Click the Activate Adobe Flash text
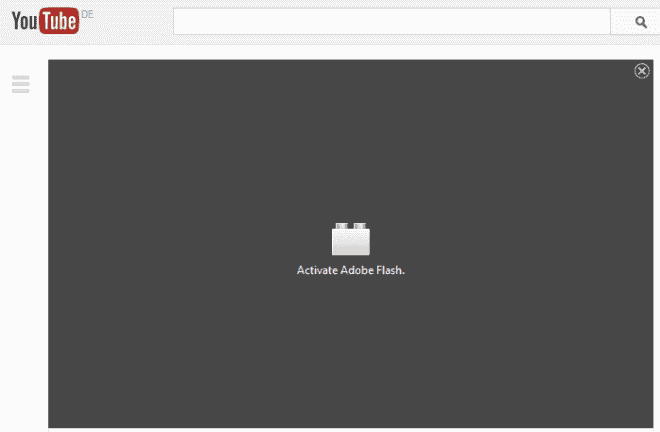This screenshot has width=660, height=432. 350,270
